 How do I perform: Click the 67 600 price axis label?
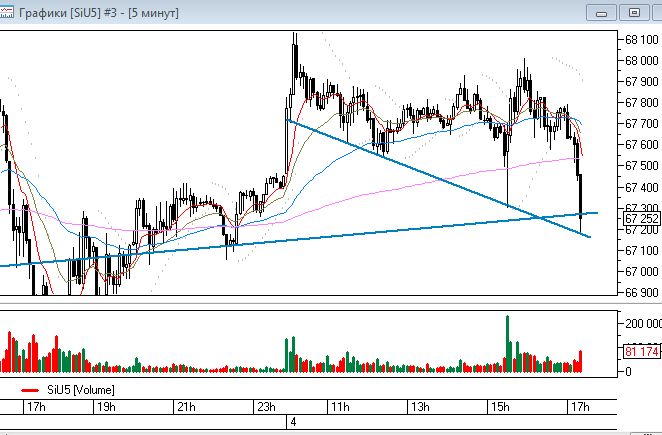tap(642, 144)
